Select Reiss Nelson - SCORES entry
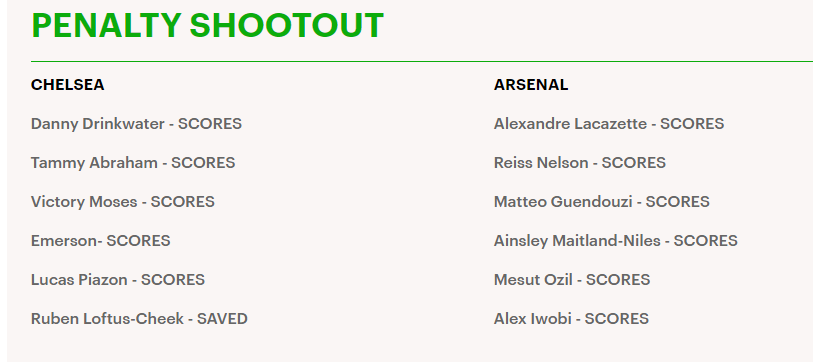This screenshot has width=813, height=362. click(580, 163)
